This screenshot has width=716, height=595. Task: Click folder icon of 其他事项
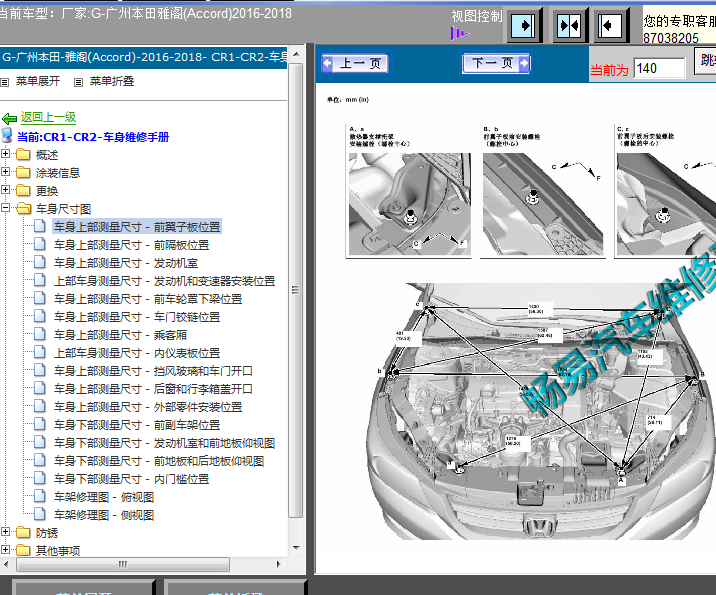point(23,550)
